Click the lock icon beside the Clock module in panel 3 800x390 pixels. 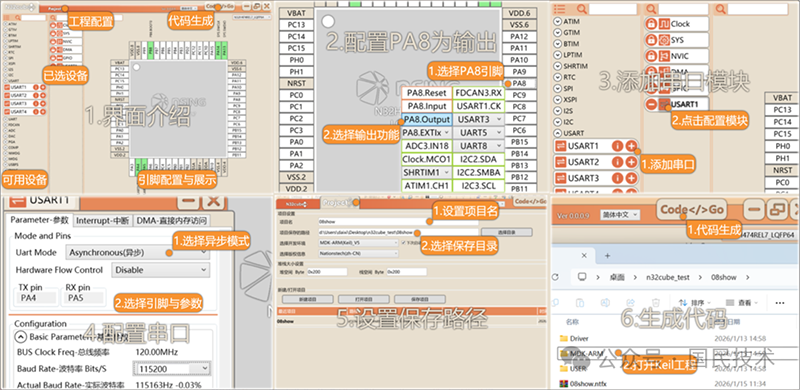[x=651, y=24]
